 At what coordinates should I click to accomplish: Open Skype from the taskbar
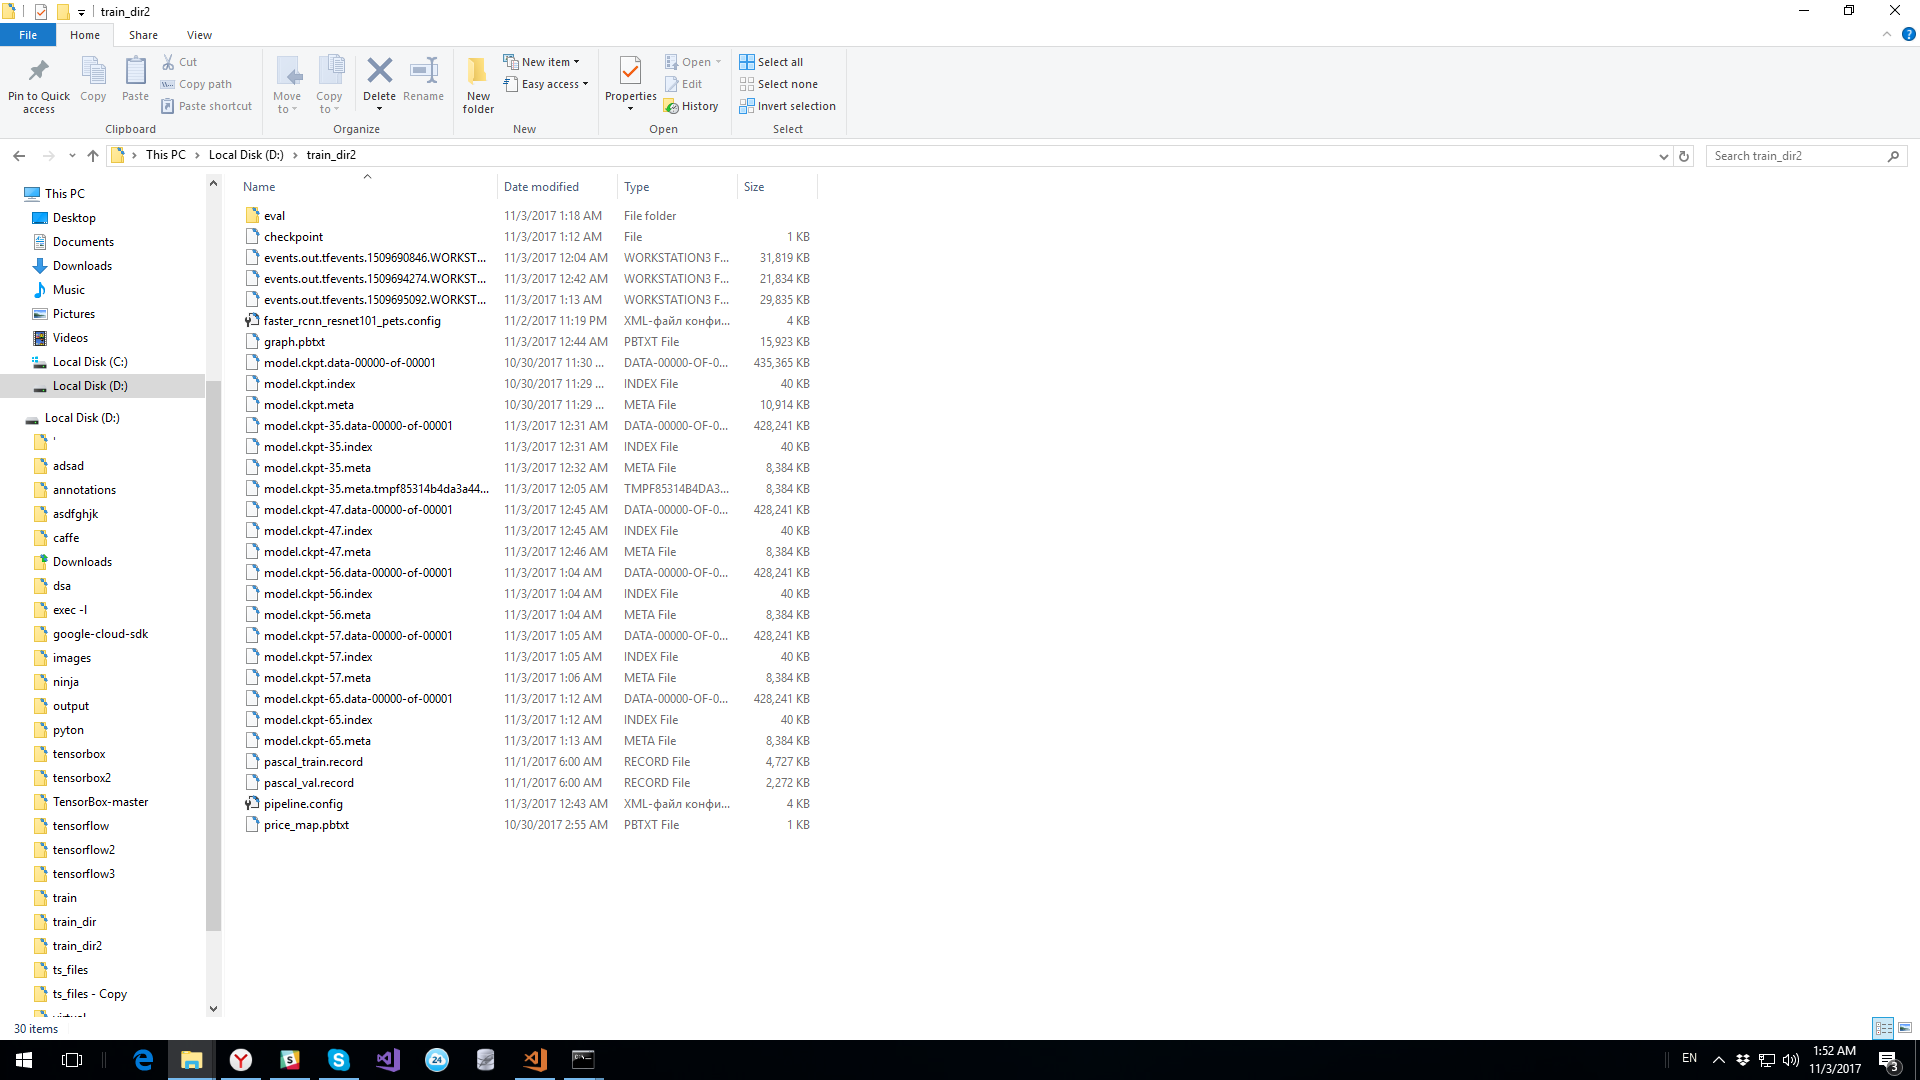(x=339, y=1060)
